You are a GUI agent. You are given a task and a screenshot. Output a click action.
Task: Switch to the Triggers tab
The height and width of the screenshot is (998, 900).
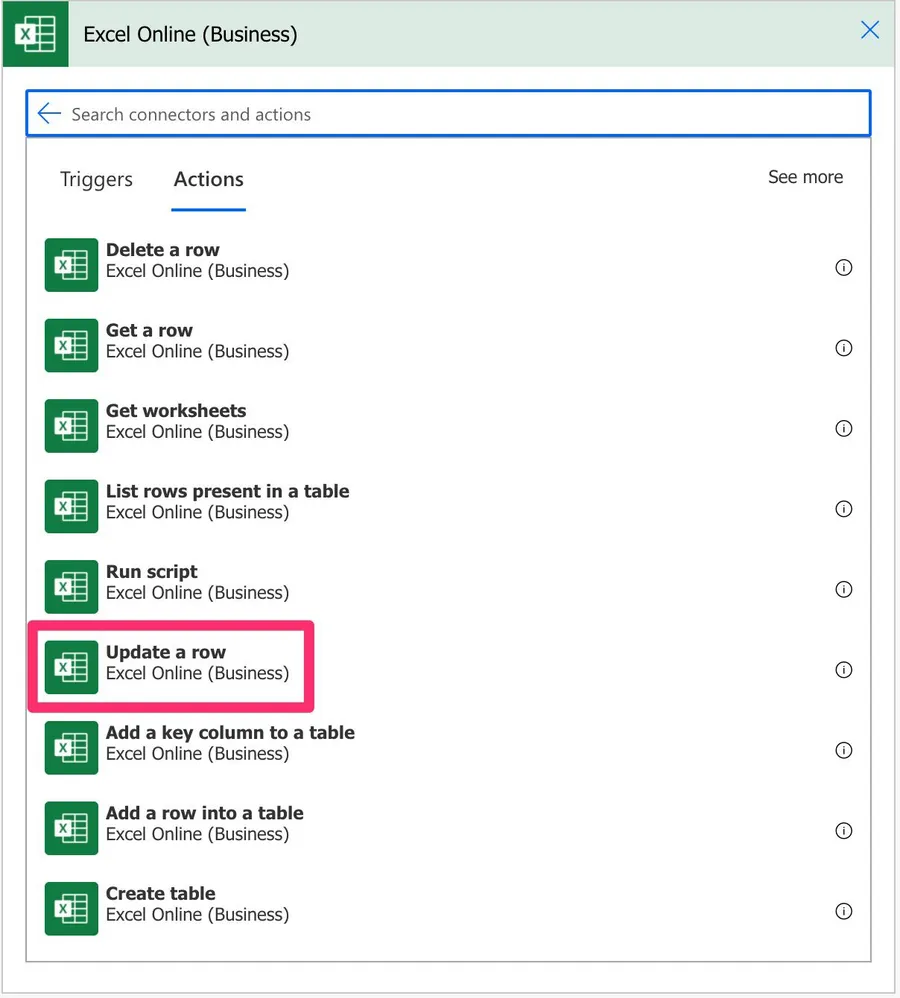coord(96,180)
